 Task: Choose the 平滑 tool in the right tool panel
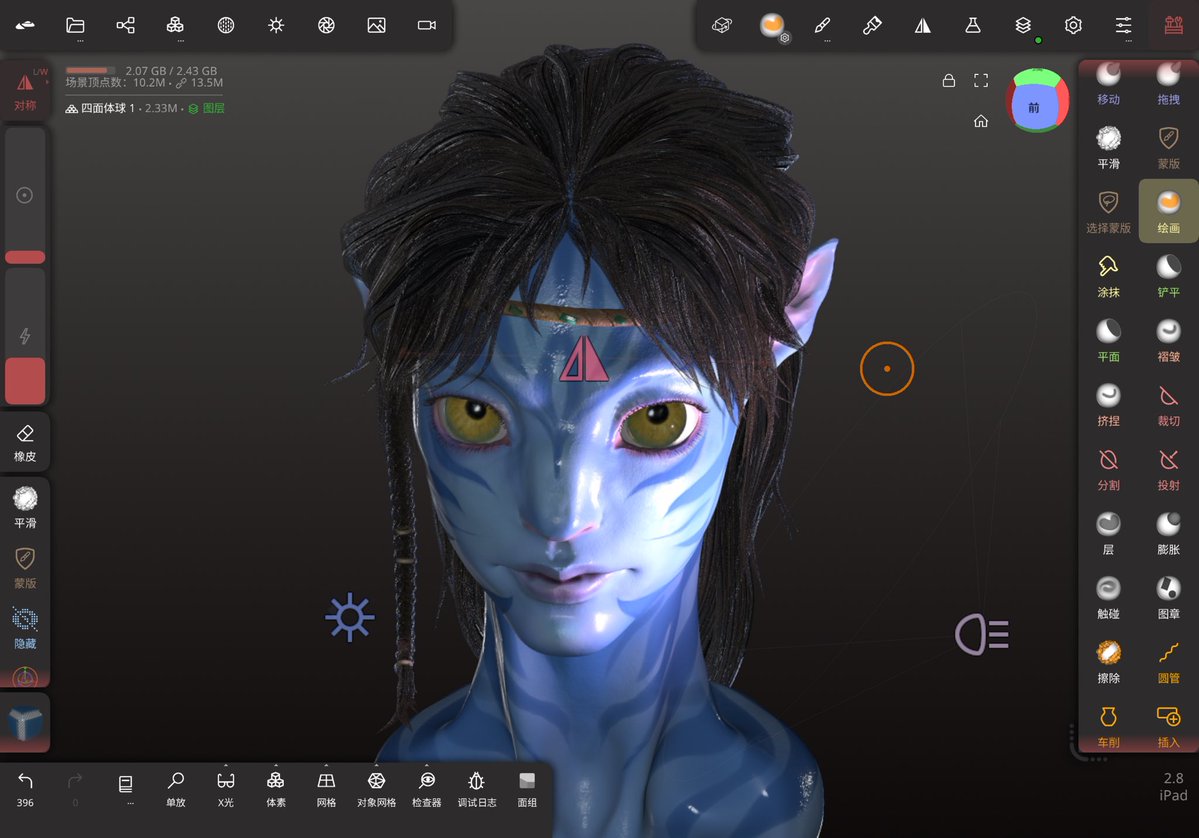pyautogui.click(x=1108, y=148)
